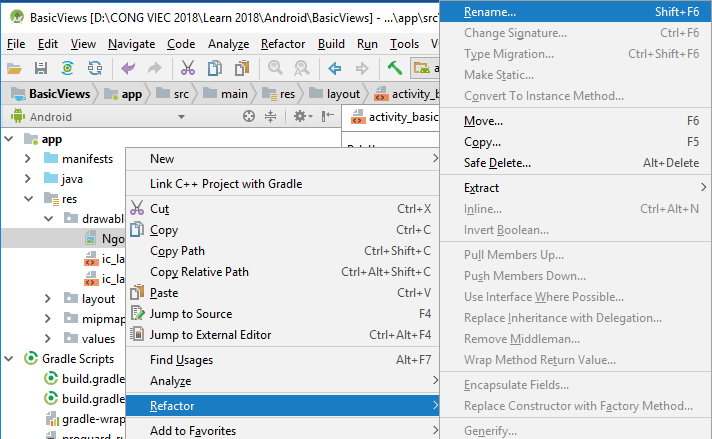Click BasicViews breadcrumb in navigation bar
Viewport: 712px width, 439px height.
[50, 94]
